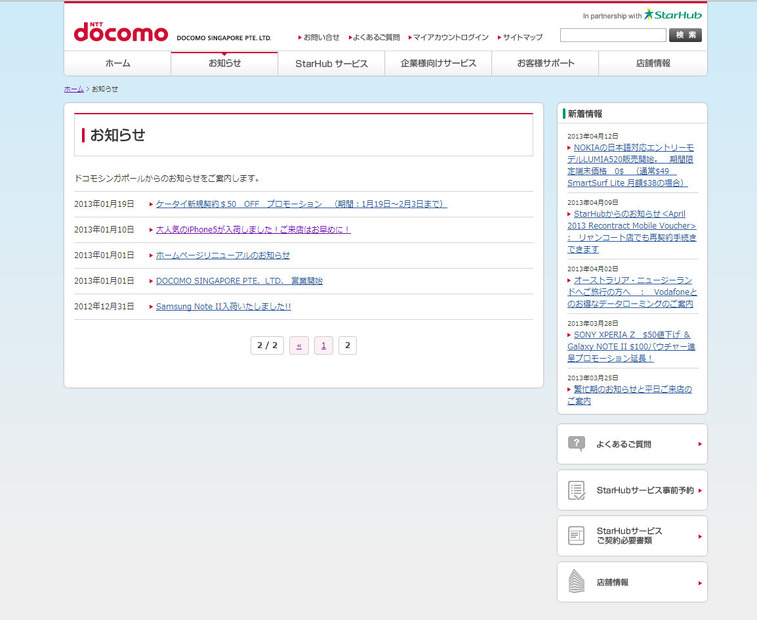Go to previous page with « button
The image size is (757, 620).
299,345
